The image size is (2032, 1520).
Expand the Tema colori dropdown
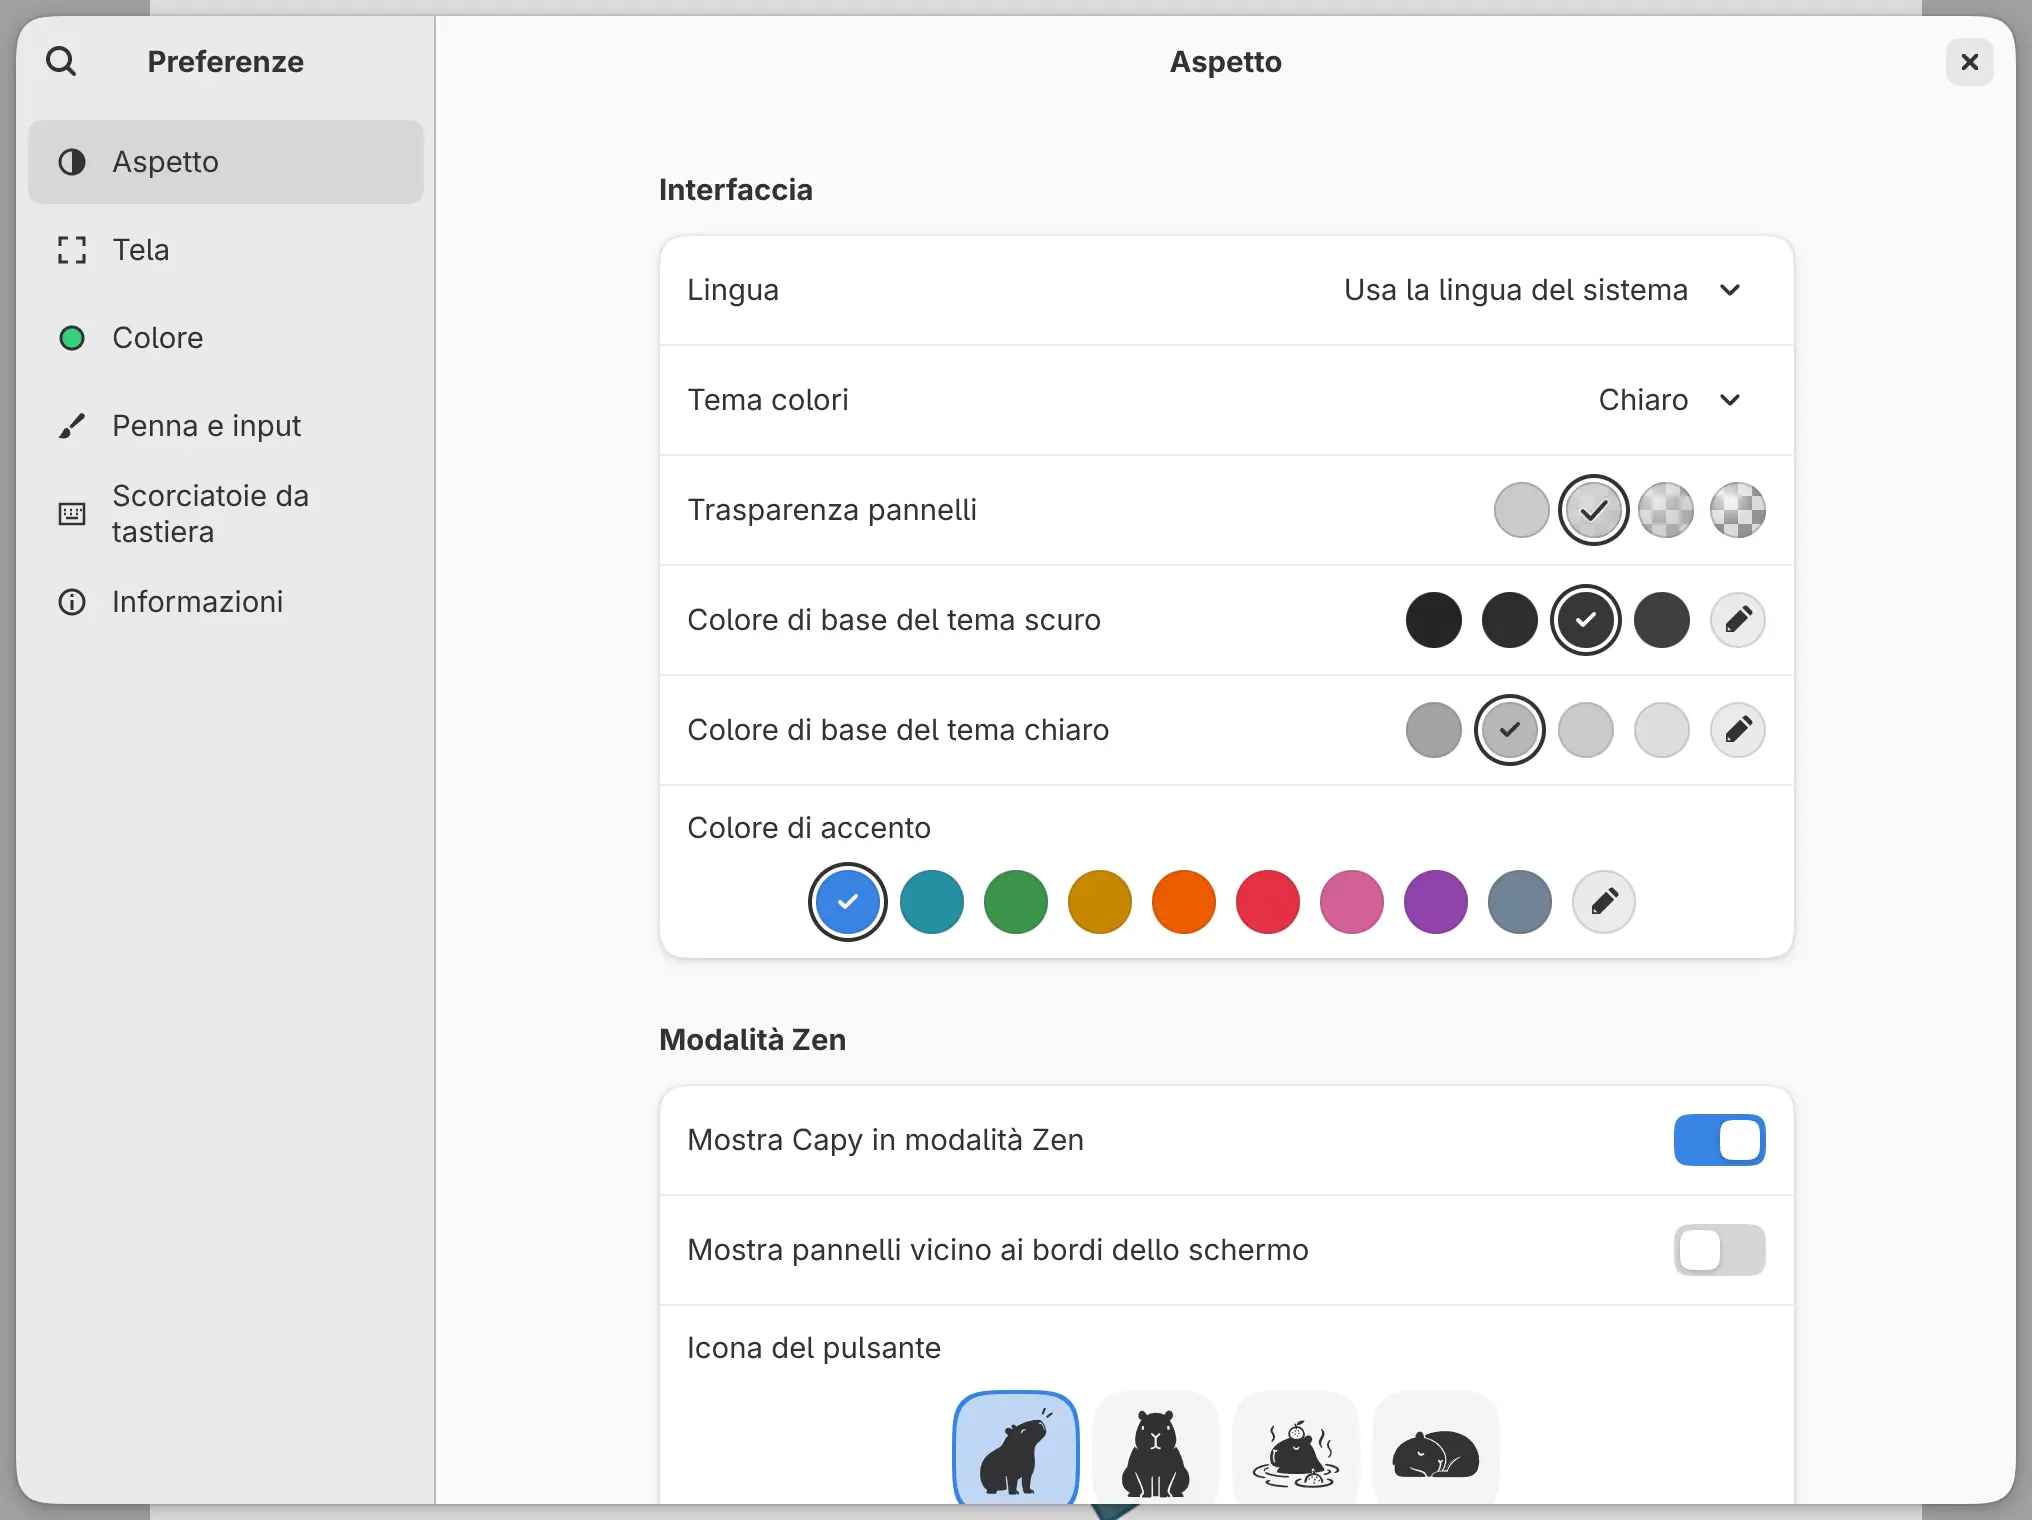point(1670,400)
